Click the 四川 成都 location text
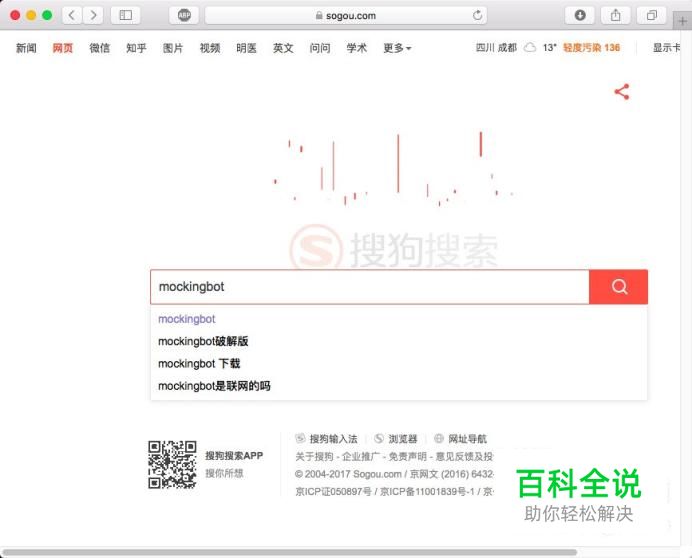Viewport: 692px width, 558px height. coord(496,48)
